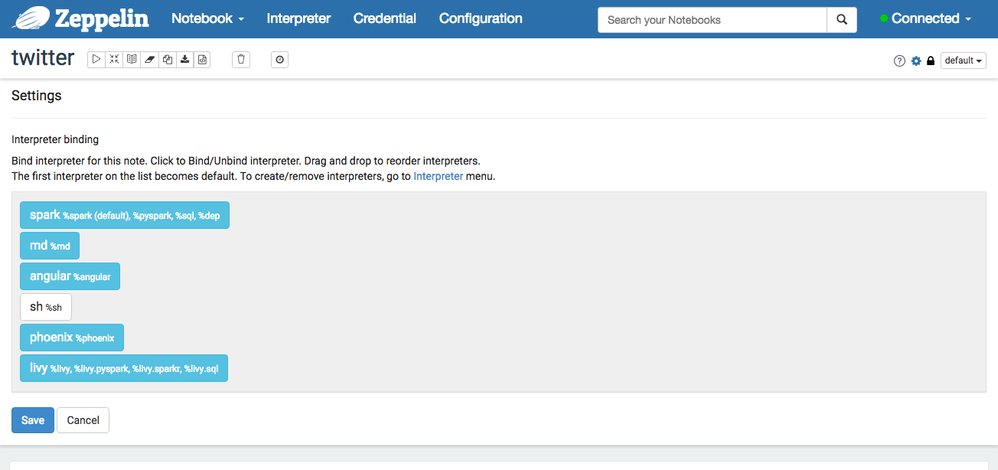
Task: Clone this note using the copy icon
Action: [167, 59]
